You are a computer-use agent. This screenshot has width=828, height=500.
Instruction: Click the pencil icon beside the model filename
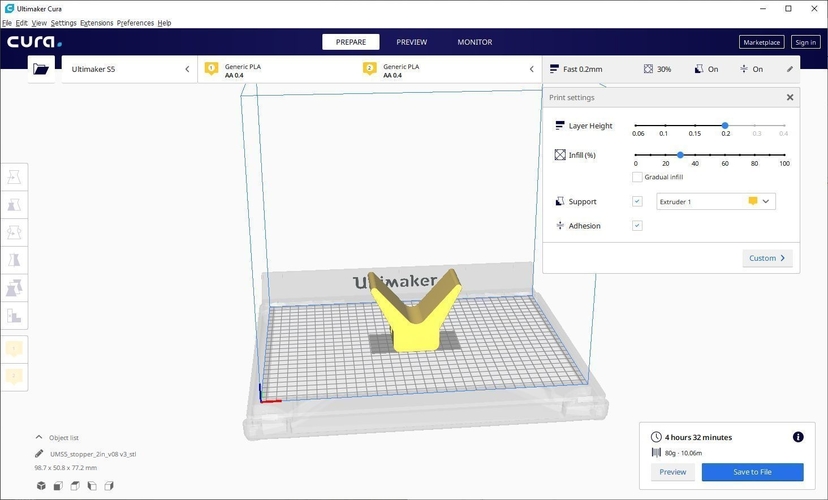tap(39, 454)
